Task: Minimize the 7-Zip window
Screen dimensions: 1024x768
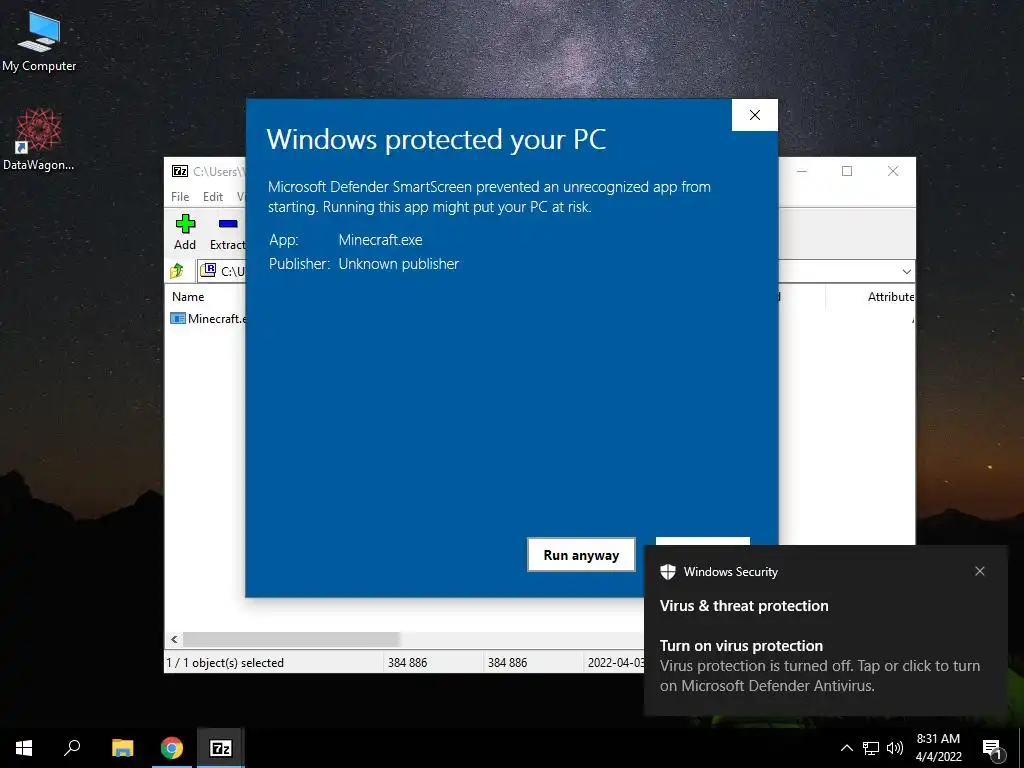Action: (802, 171)
